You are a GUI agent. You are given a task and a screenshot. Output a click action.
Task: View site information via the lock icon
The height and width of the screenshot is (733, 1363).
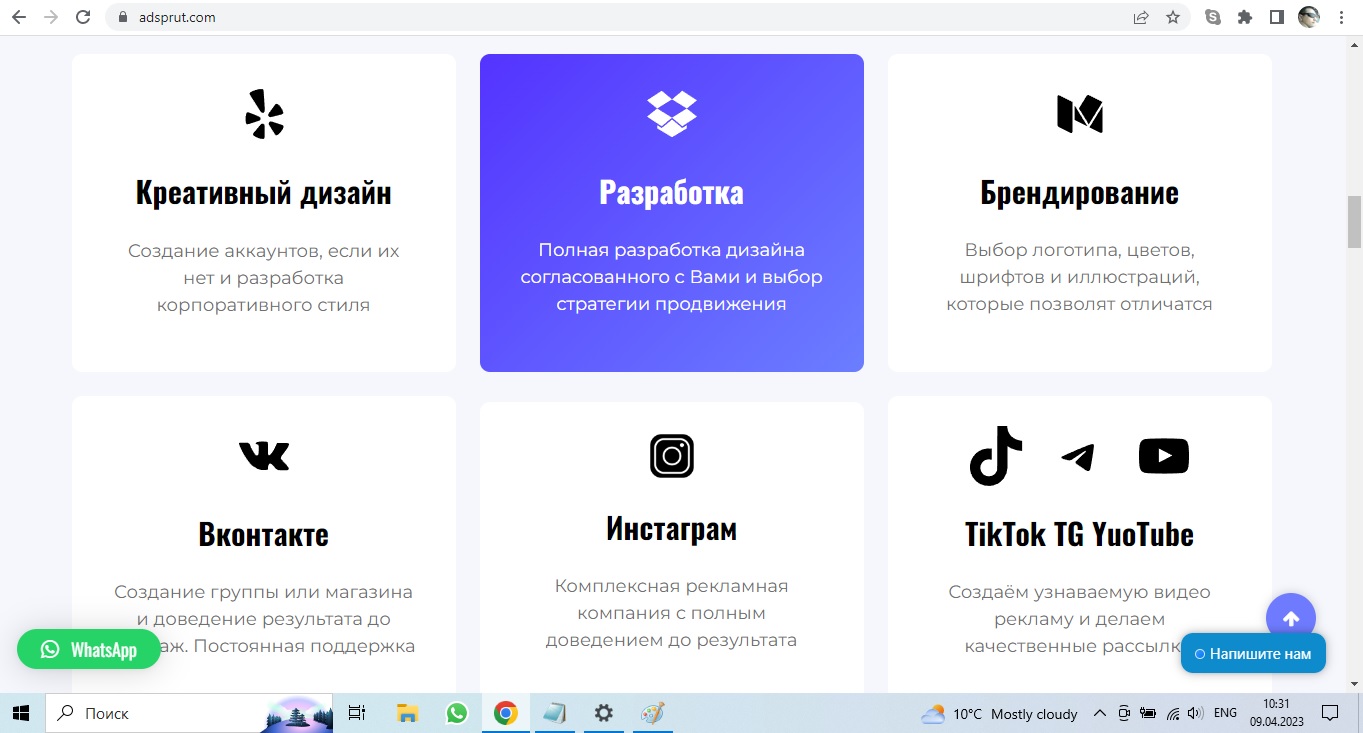(124, 17)
